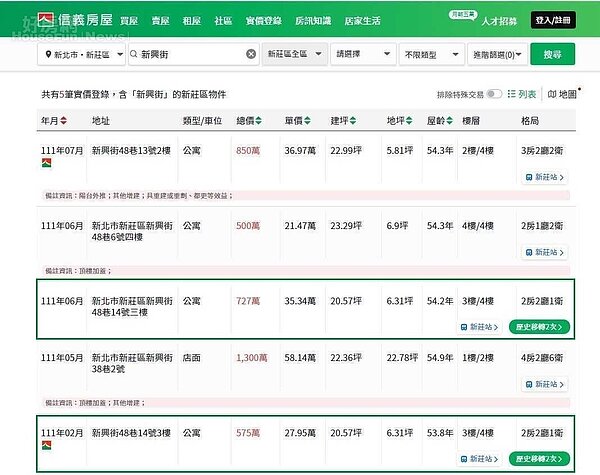Click the 格局 column header
This screenshot has width=600, height=475.
530,121
